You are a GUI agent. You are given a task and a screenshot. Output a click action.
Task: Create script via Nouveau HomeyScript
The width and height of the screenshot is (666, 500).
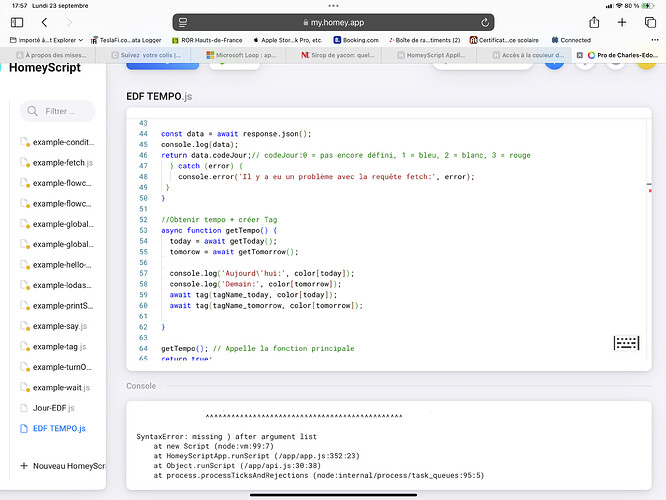(x=63, y=466)
